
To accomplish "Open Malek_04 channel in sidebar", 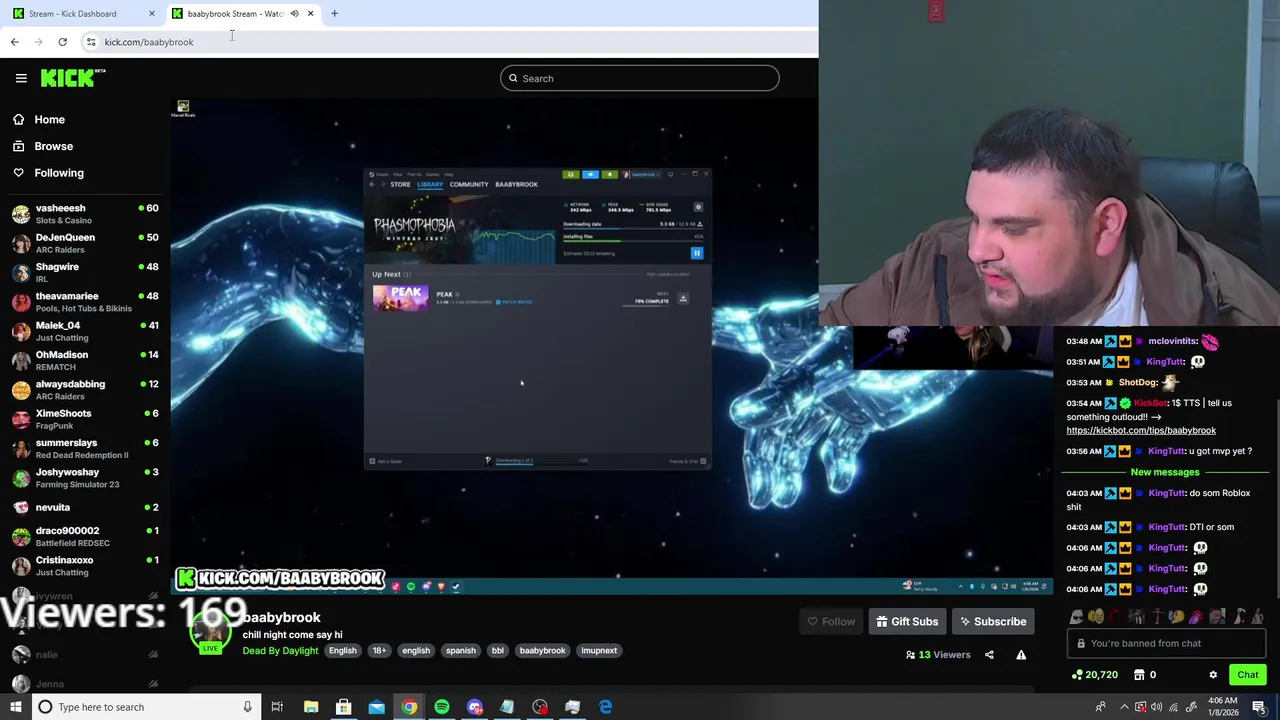I will click(x=85, y=331).
